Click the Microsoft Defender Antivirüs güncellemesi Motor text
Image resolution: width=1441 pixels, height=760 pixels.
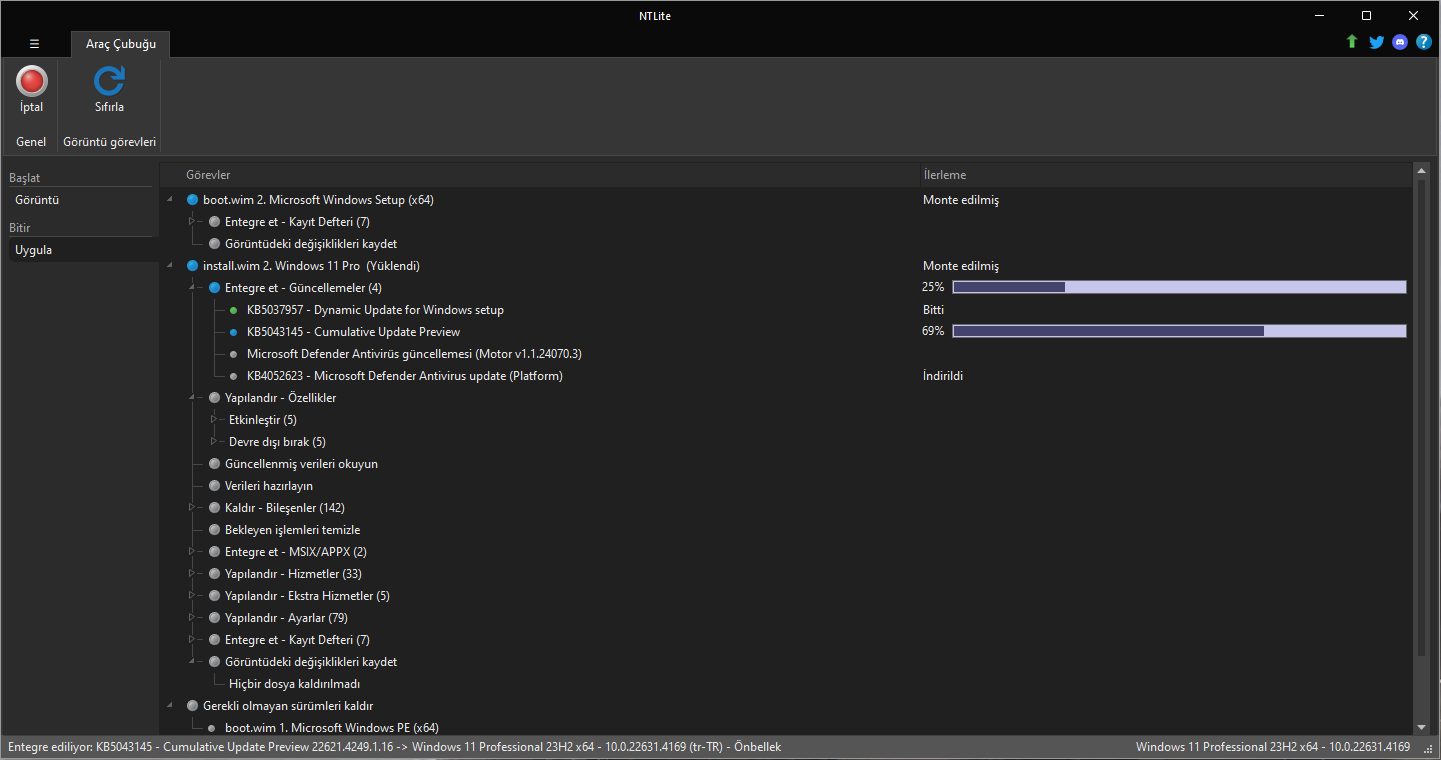click(414, 354)
